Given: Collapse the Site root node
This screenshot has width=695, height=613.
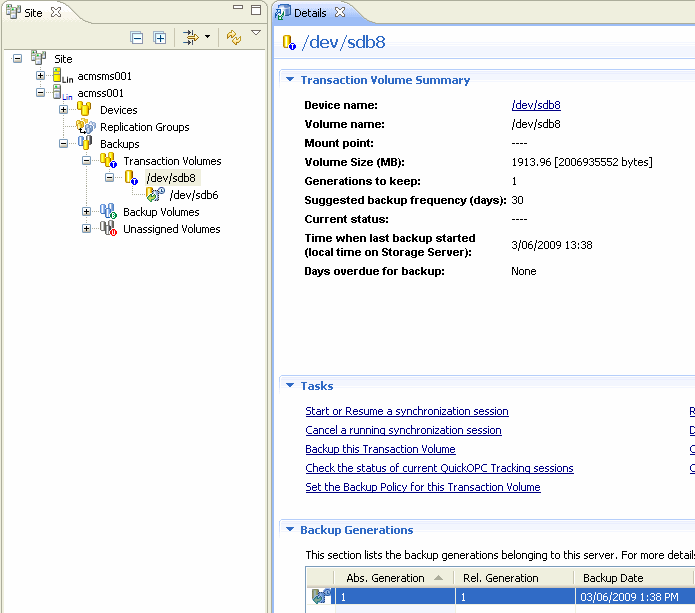Looking at the screenshot, I should pos(17,59).
